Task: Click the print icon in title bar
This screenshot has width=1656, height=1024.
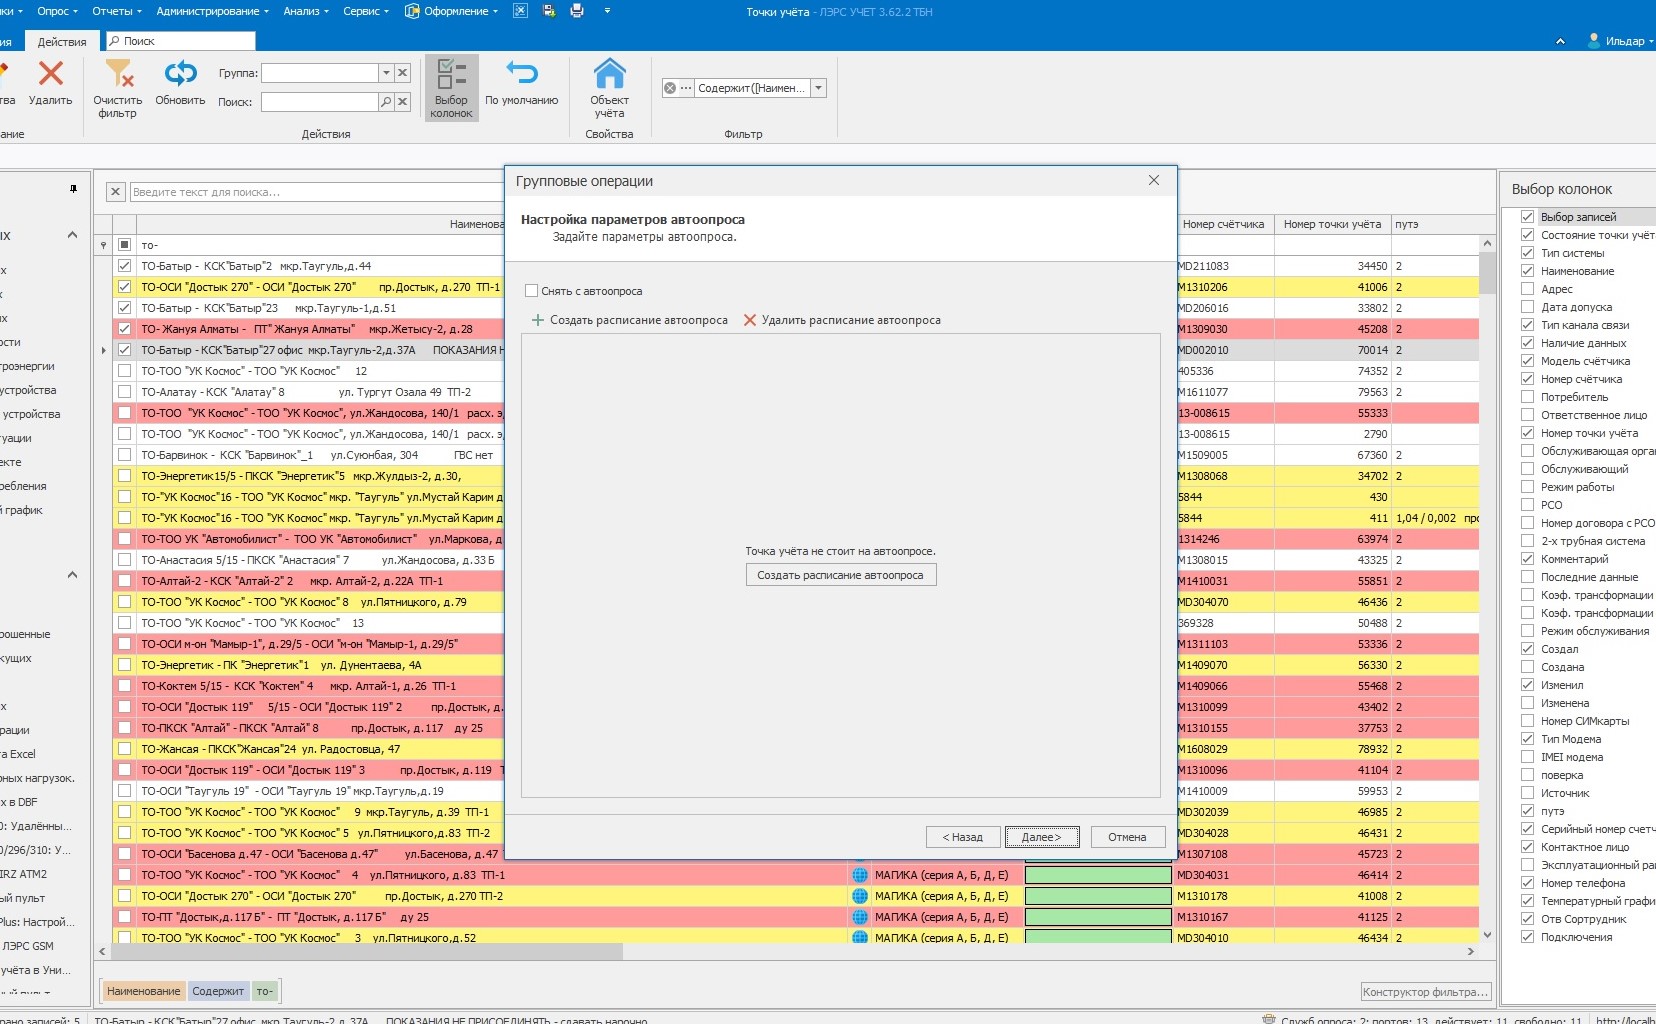Action: coord(577,11)
